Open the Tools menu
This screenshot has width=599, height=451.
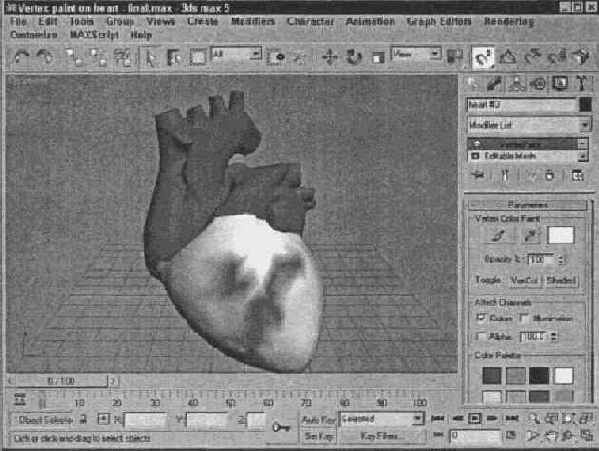click(x=82, y=21)
